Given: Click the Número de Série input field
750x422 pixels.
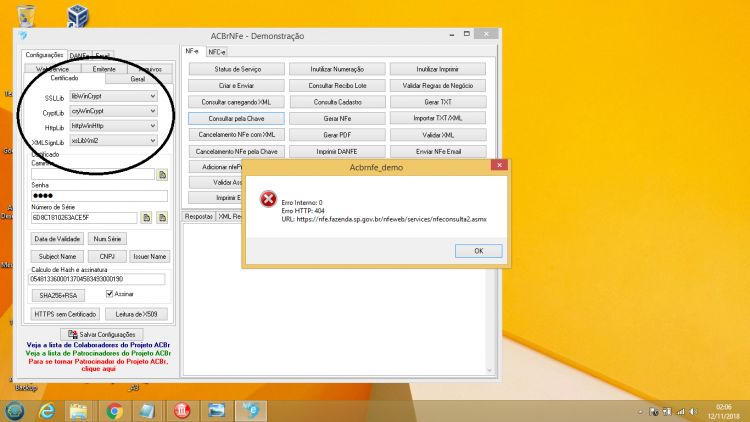Looking at the screenshot, I should tap(84, 218).
